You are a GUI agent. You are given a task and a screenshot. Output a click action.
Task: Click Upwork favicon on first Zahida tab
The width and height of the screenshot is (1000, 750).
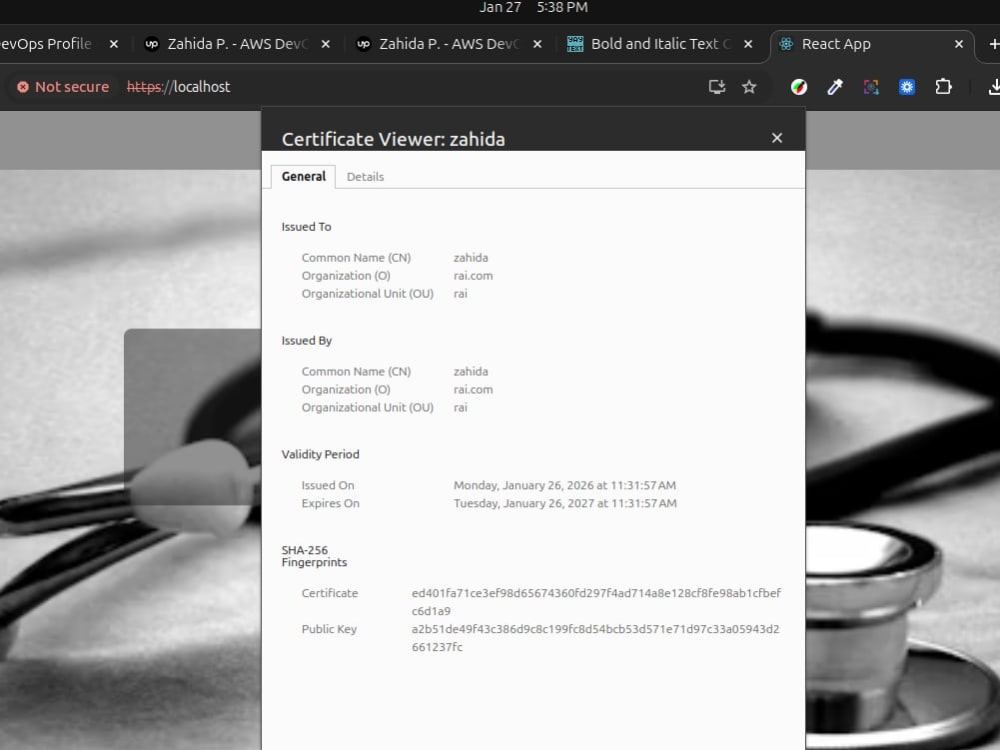(151, 44)
